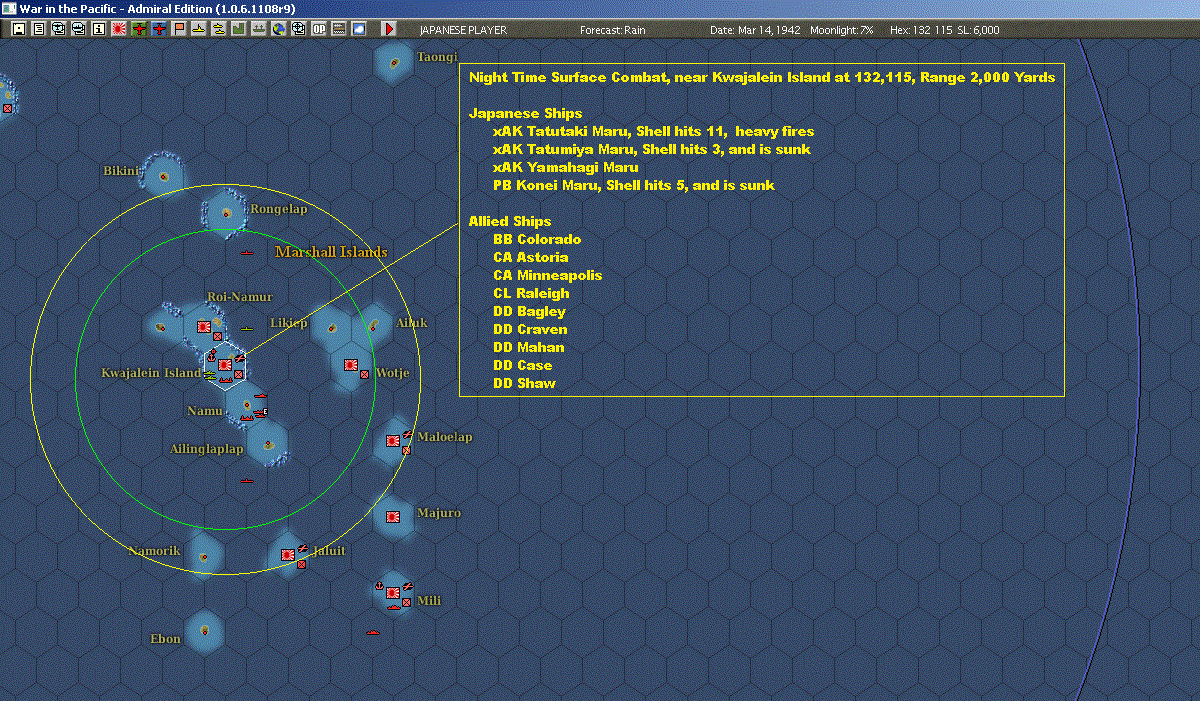The image size is (1200, 701).
Task: Select the Kwajalein Island Japanese base flag
Action: click(x=225, y=364)
